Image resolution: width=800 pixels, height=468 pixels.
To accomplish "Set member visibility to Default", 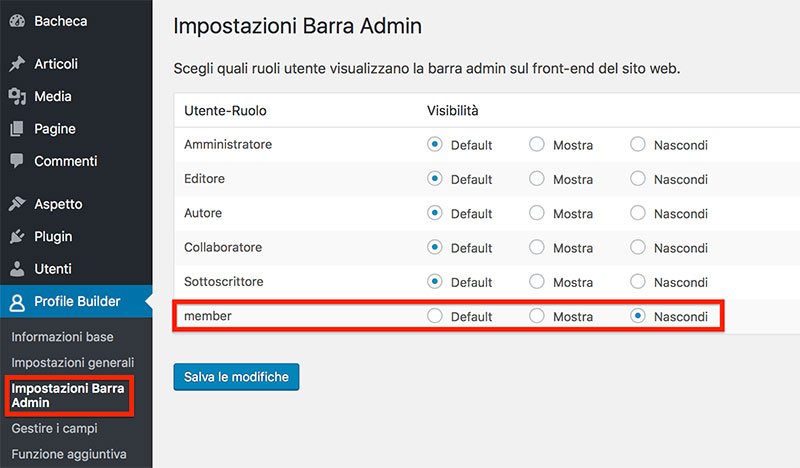I will pos(435,316).
